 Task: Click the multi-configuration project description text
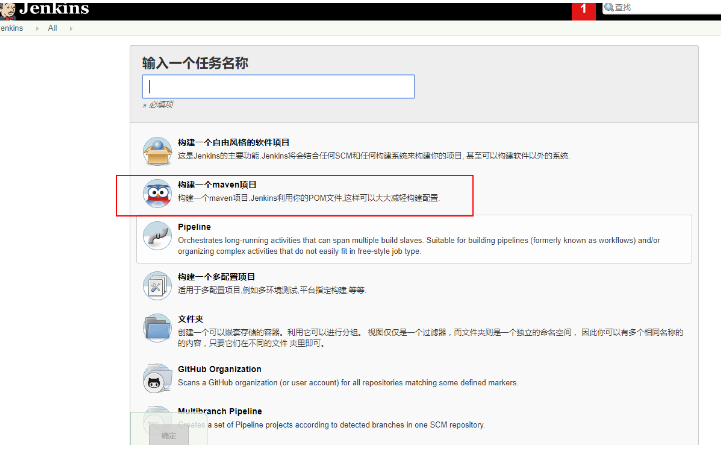click(x=272, y=290)
